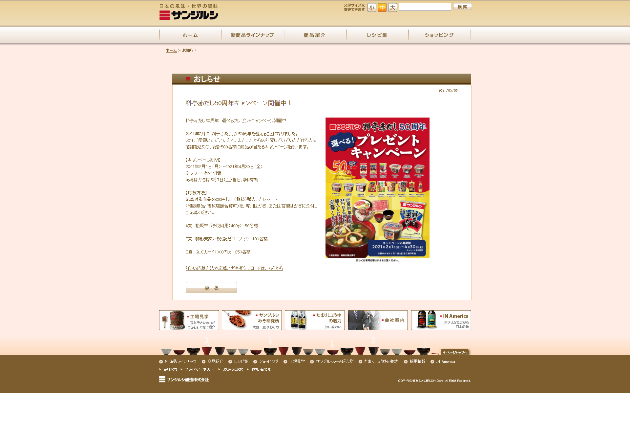Viewport: 630px width, 440px height.
Task: Click the Sanjirushi logo in the header
Action: pyautogui.click(x=190, y=13)
